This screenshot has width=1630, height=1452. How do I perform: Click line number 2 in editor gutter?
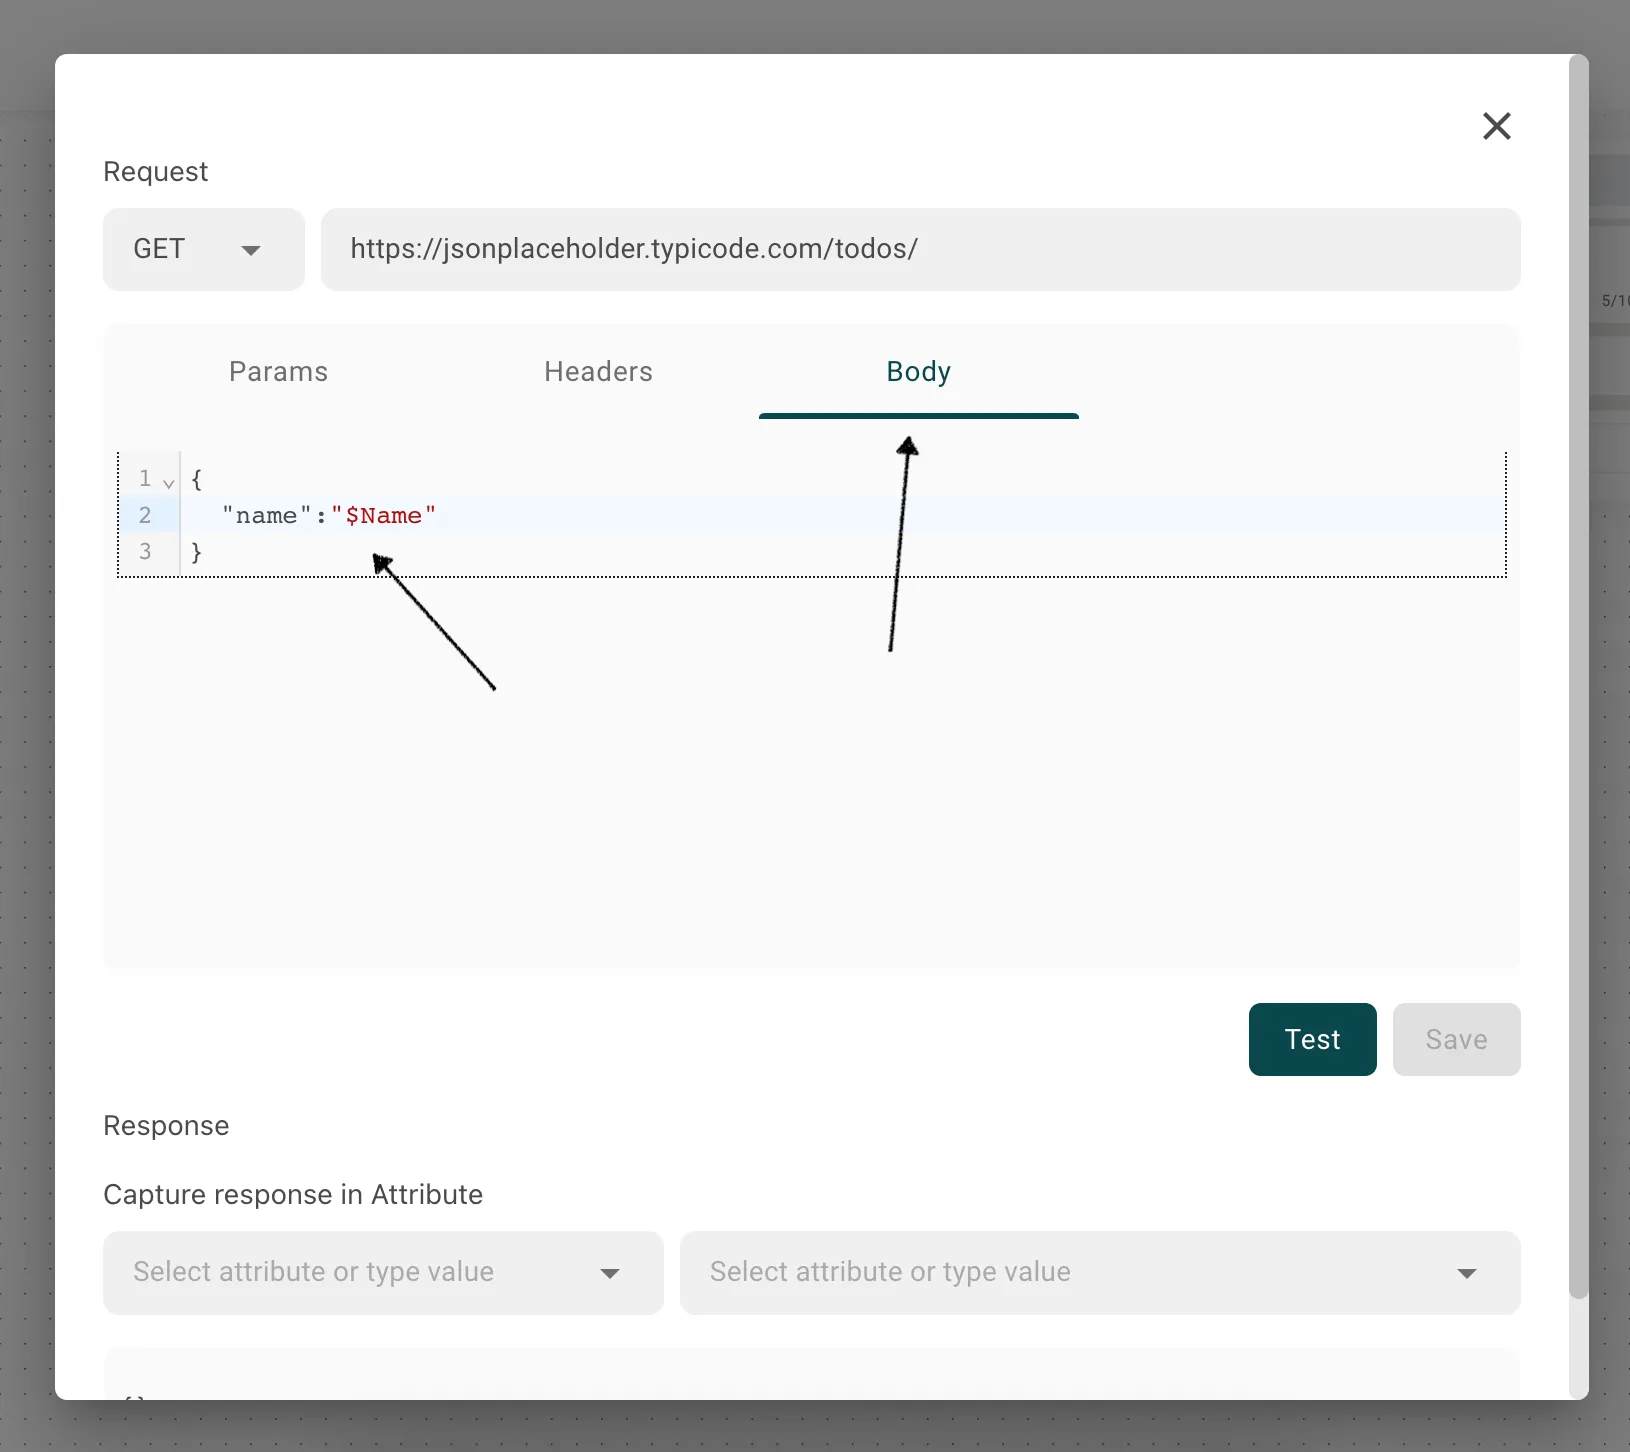pyautogui.click(x=146, y=516)
